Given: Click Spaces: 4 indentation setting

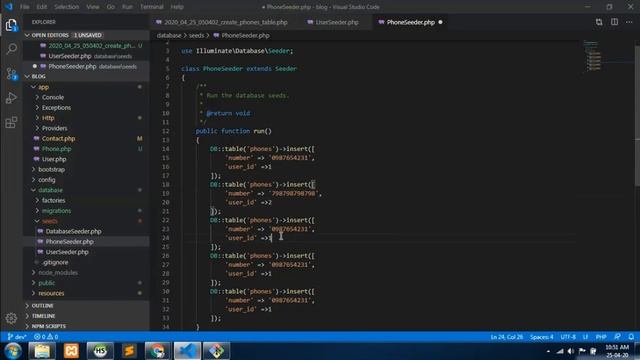Looking at the screenshot, I should pyautogui.click(x=542, y=337).
